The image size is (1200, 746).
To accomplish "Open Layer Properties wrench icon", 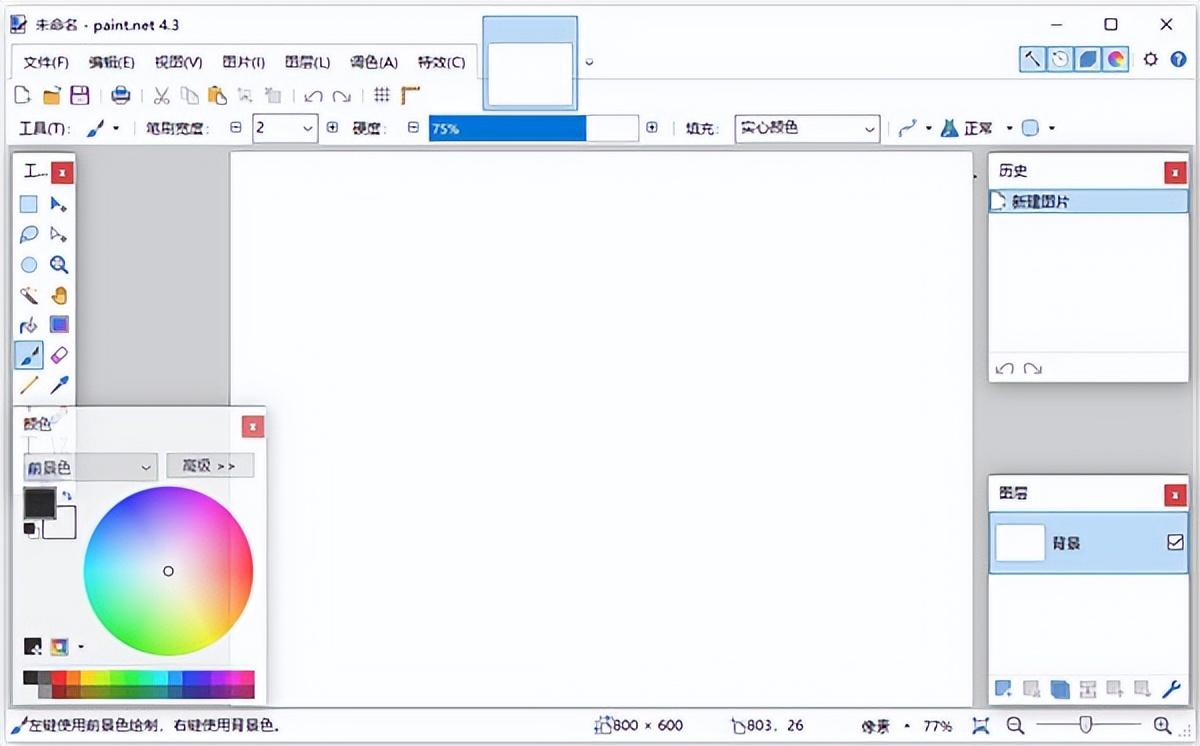I will pos(1171,688).
